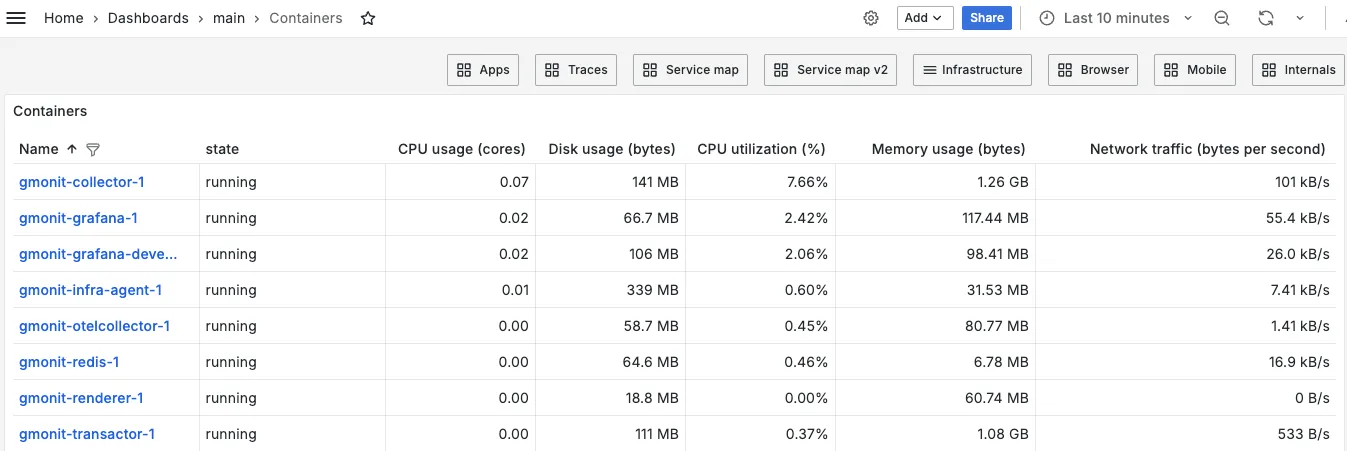Image resolution: width=1347 pixels, height=451 pixels.
Task: Click the Containers panel title
Action: pos(50,111)
